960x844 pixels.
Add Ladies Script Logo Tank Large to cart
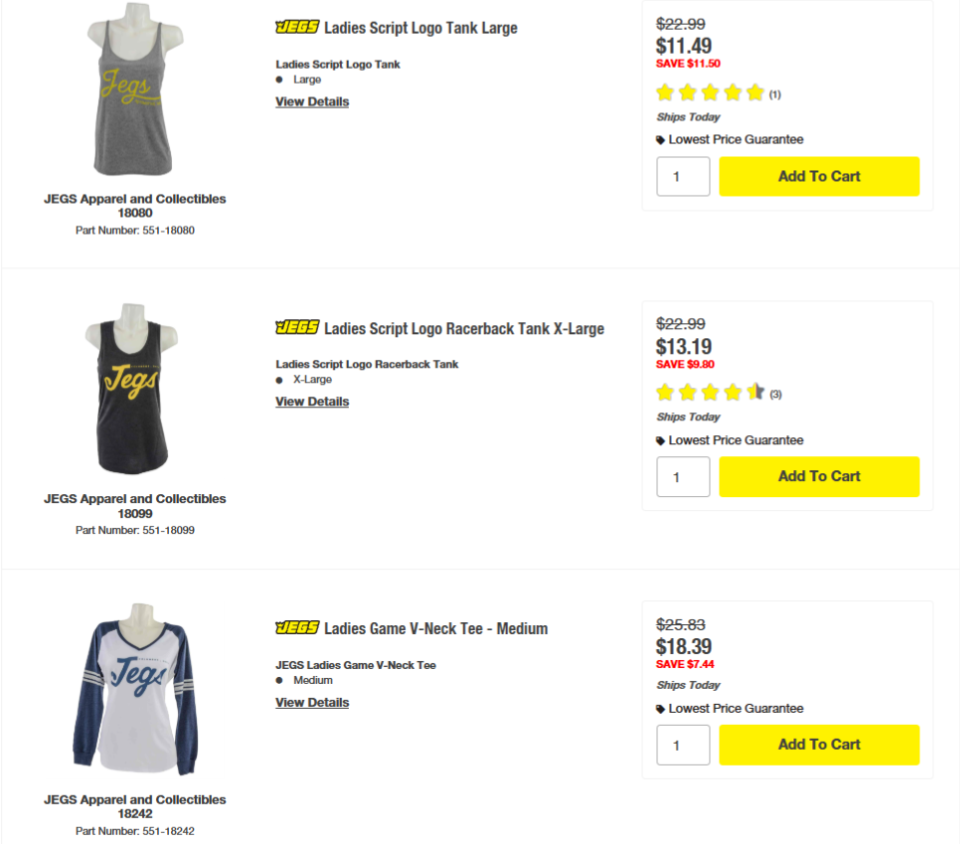pyautogui.click(x=819, y=176)
